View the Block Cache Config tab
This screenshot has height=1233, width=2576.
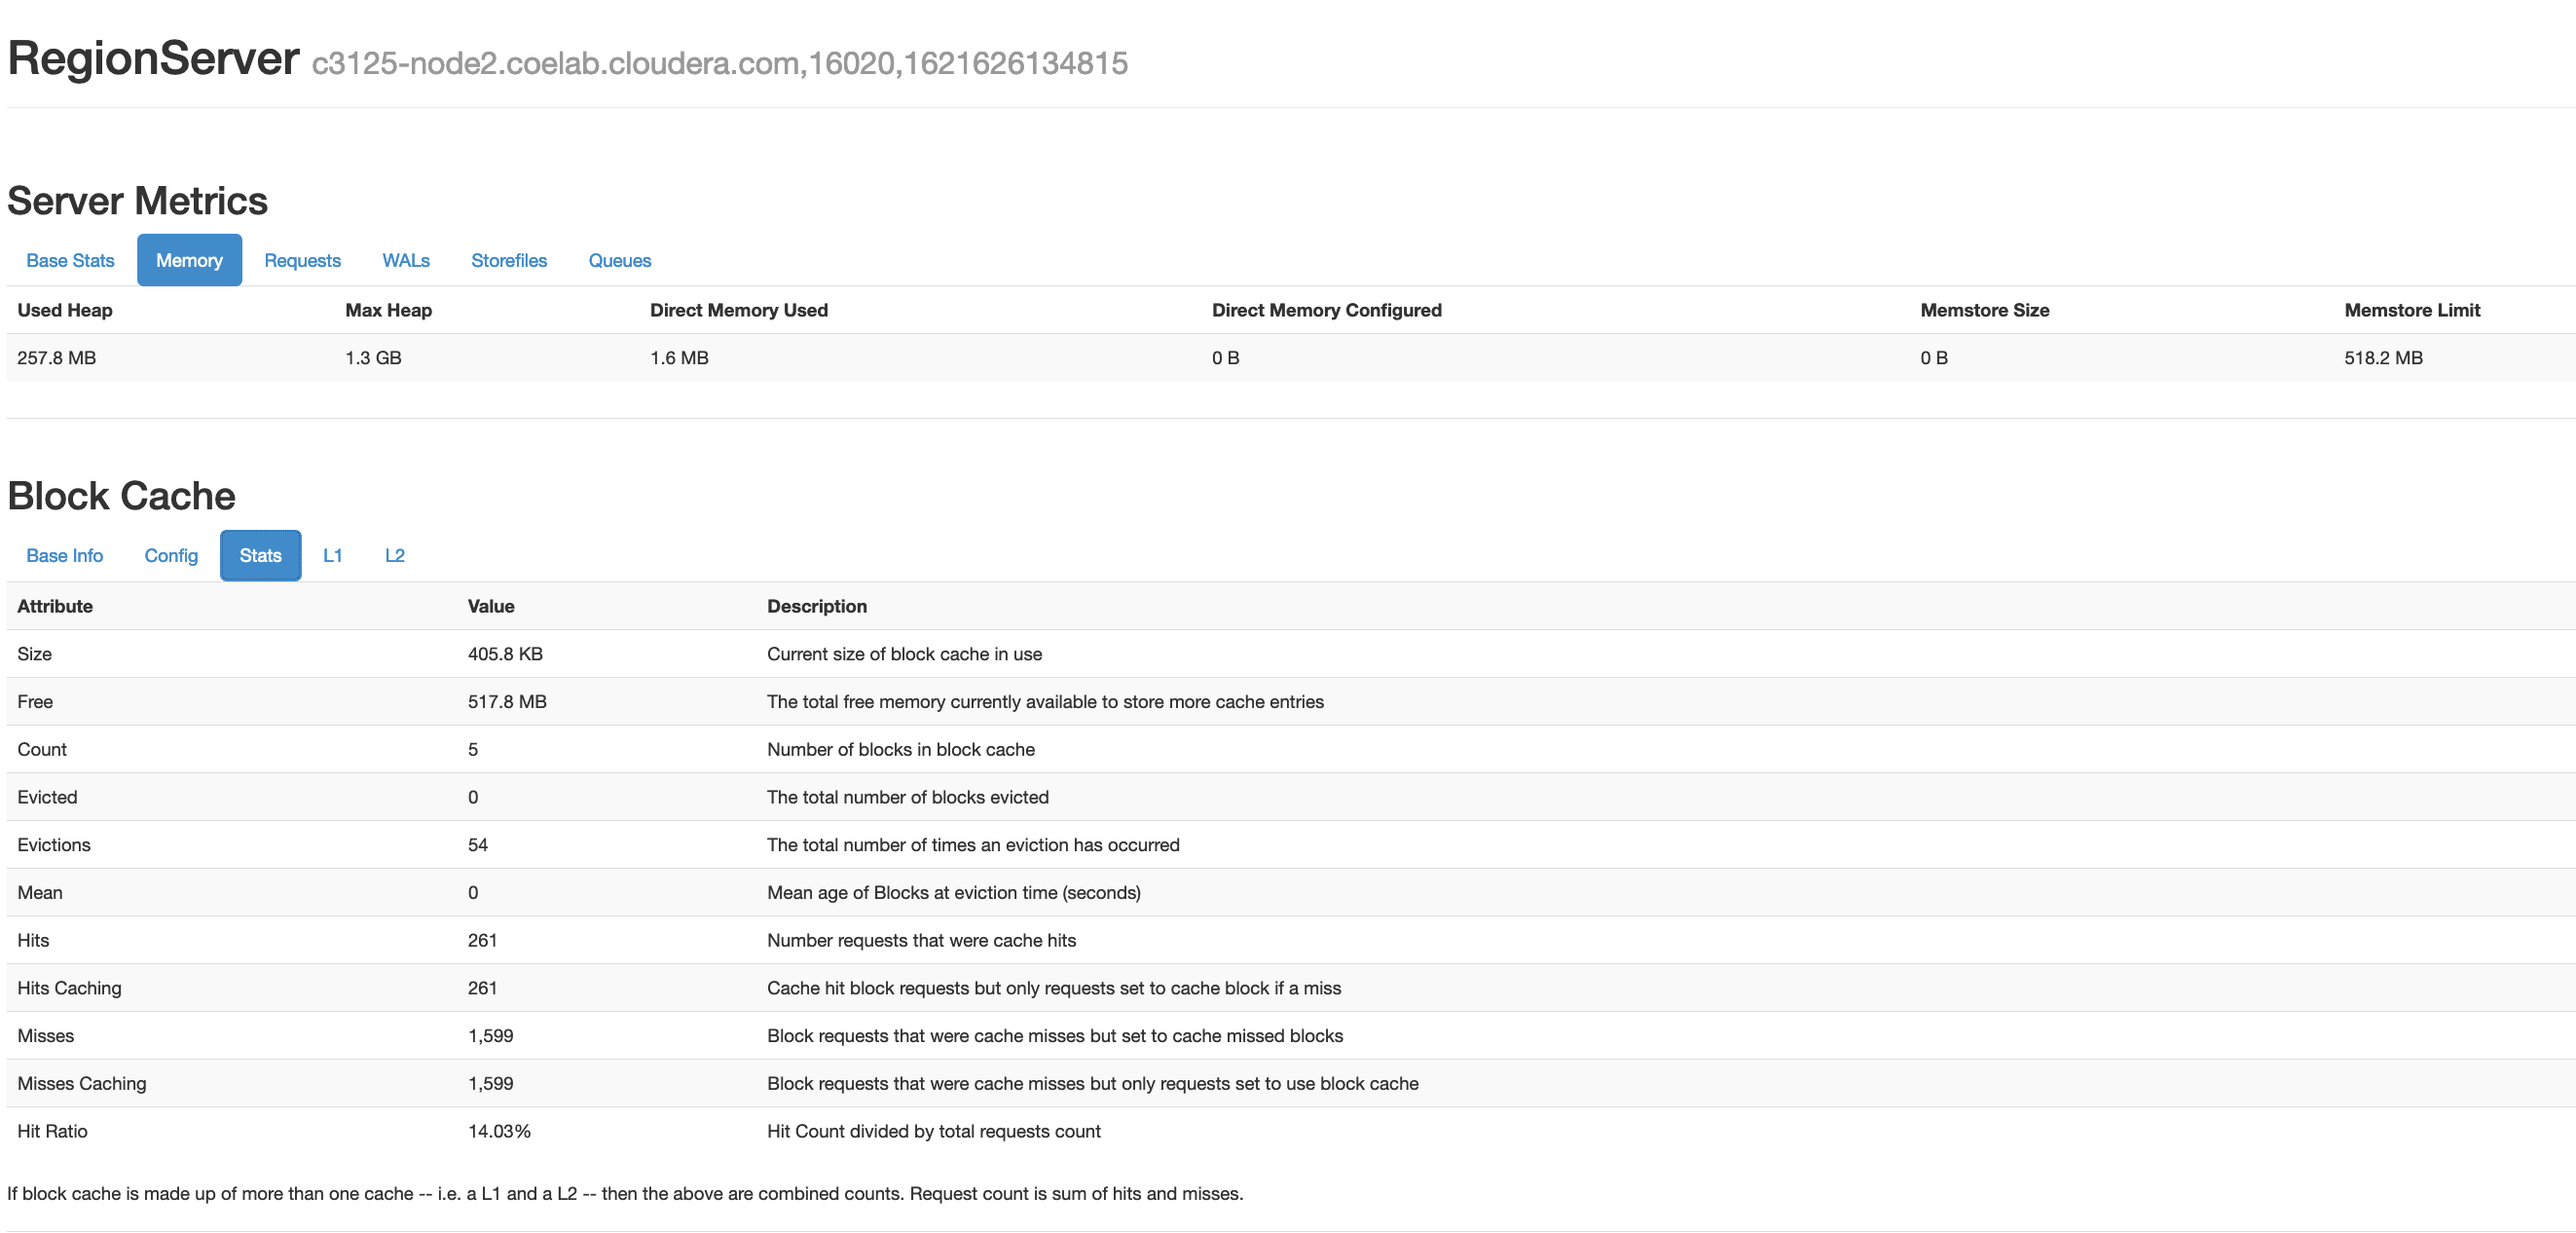[170, 555]
